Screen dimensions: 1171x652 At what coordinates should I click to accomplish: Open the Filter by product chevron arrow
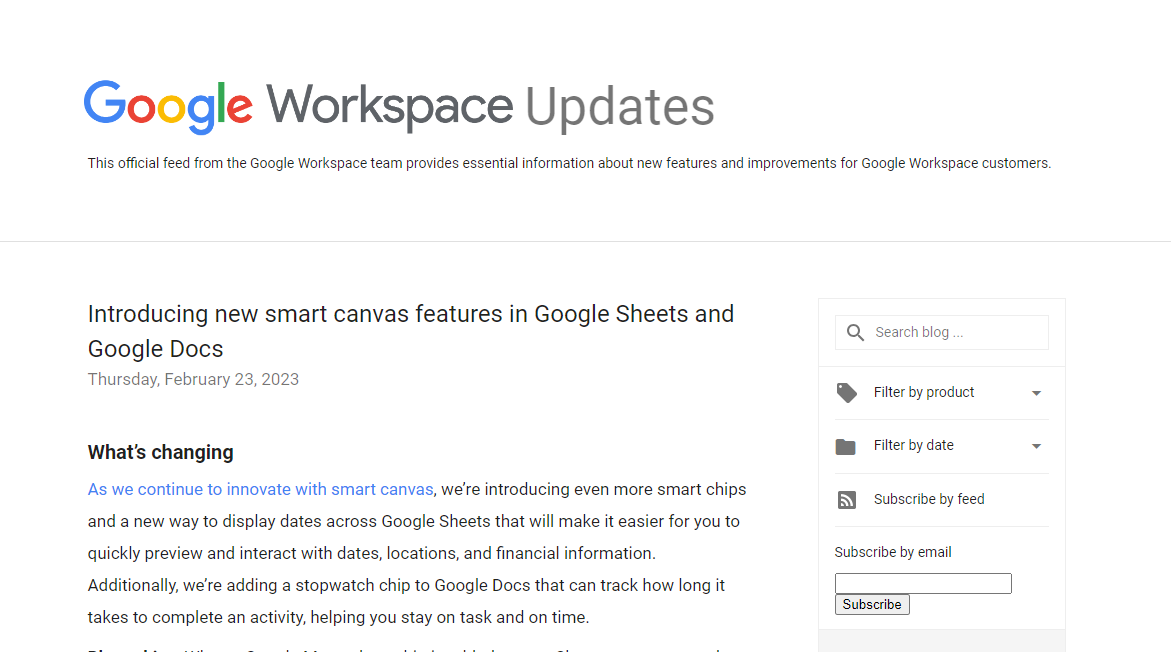tap(1037, 392)
